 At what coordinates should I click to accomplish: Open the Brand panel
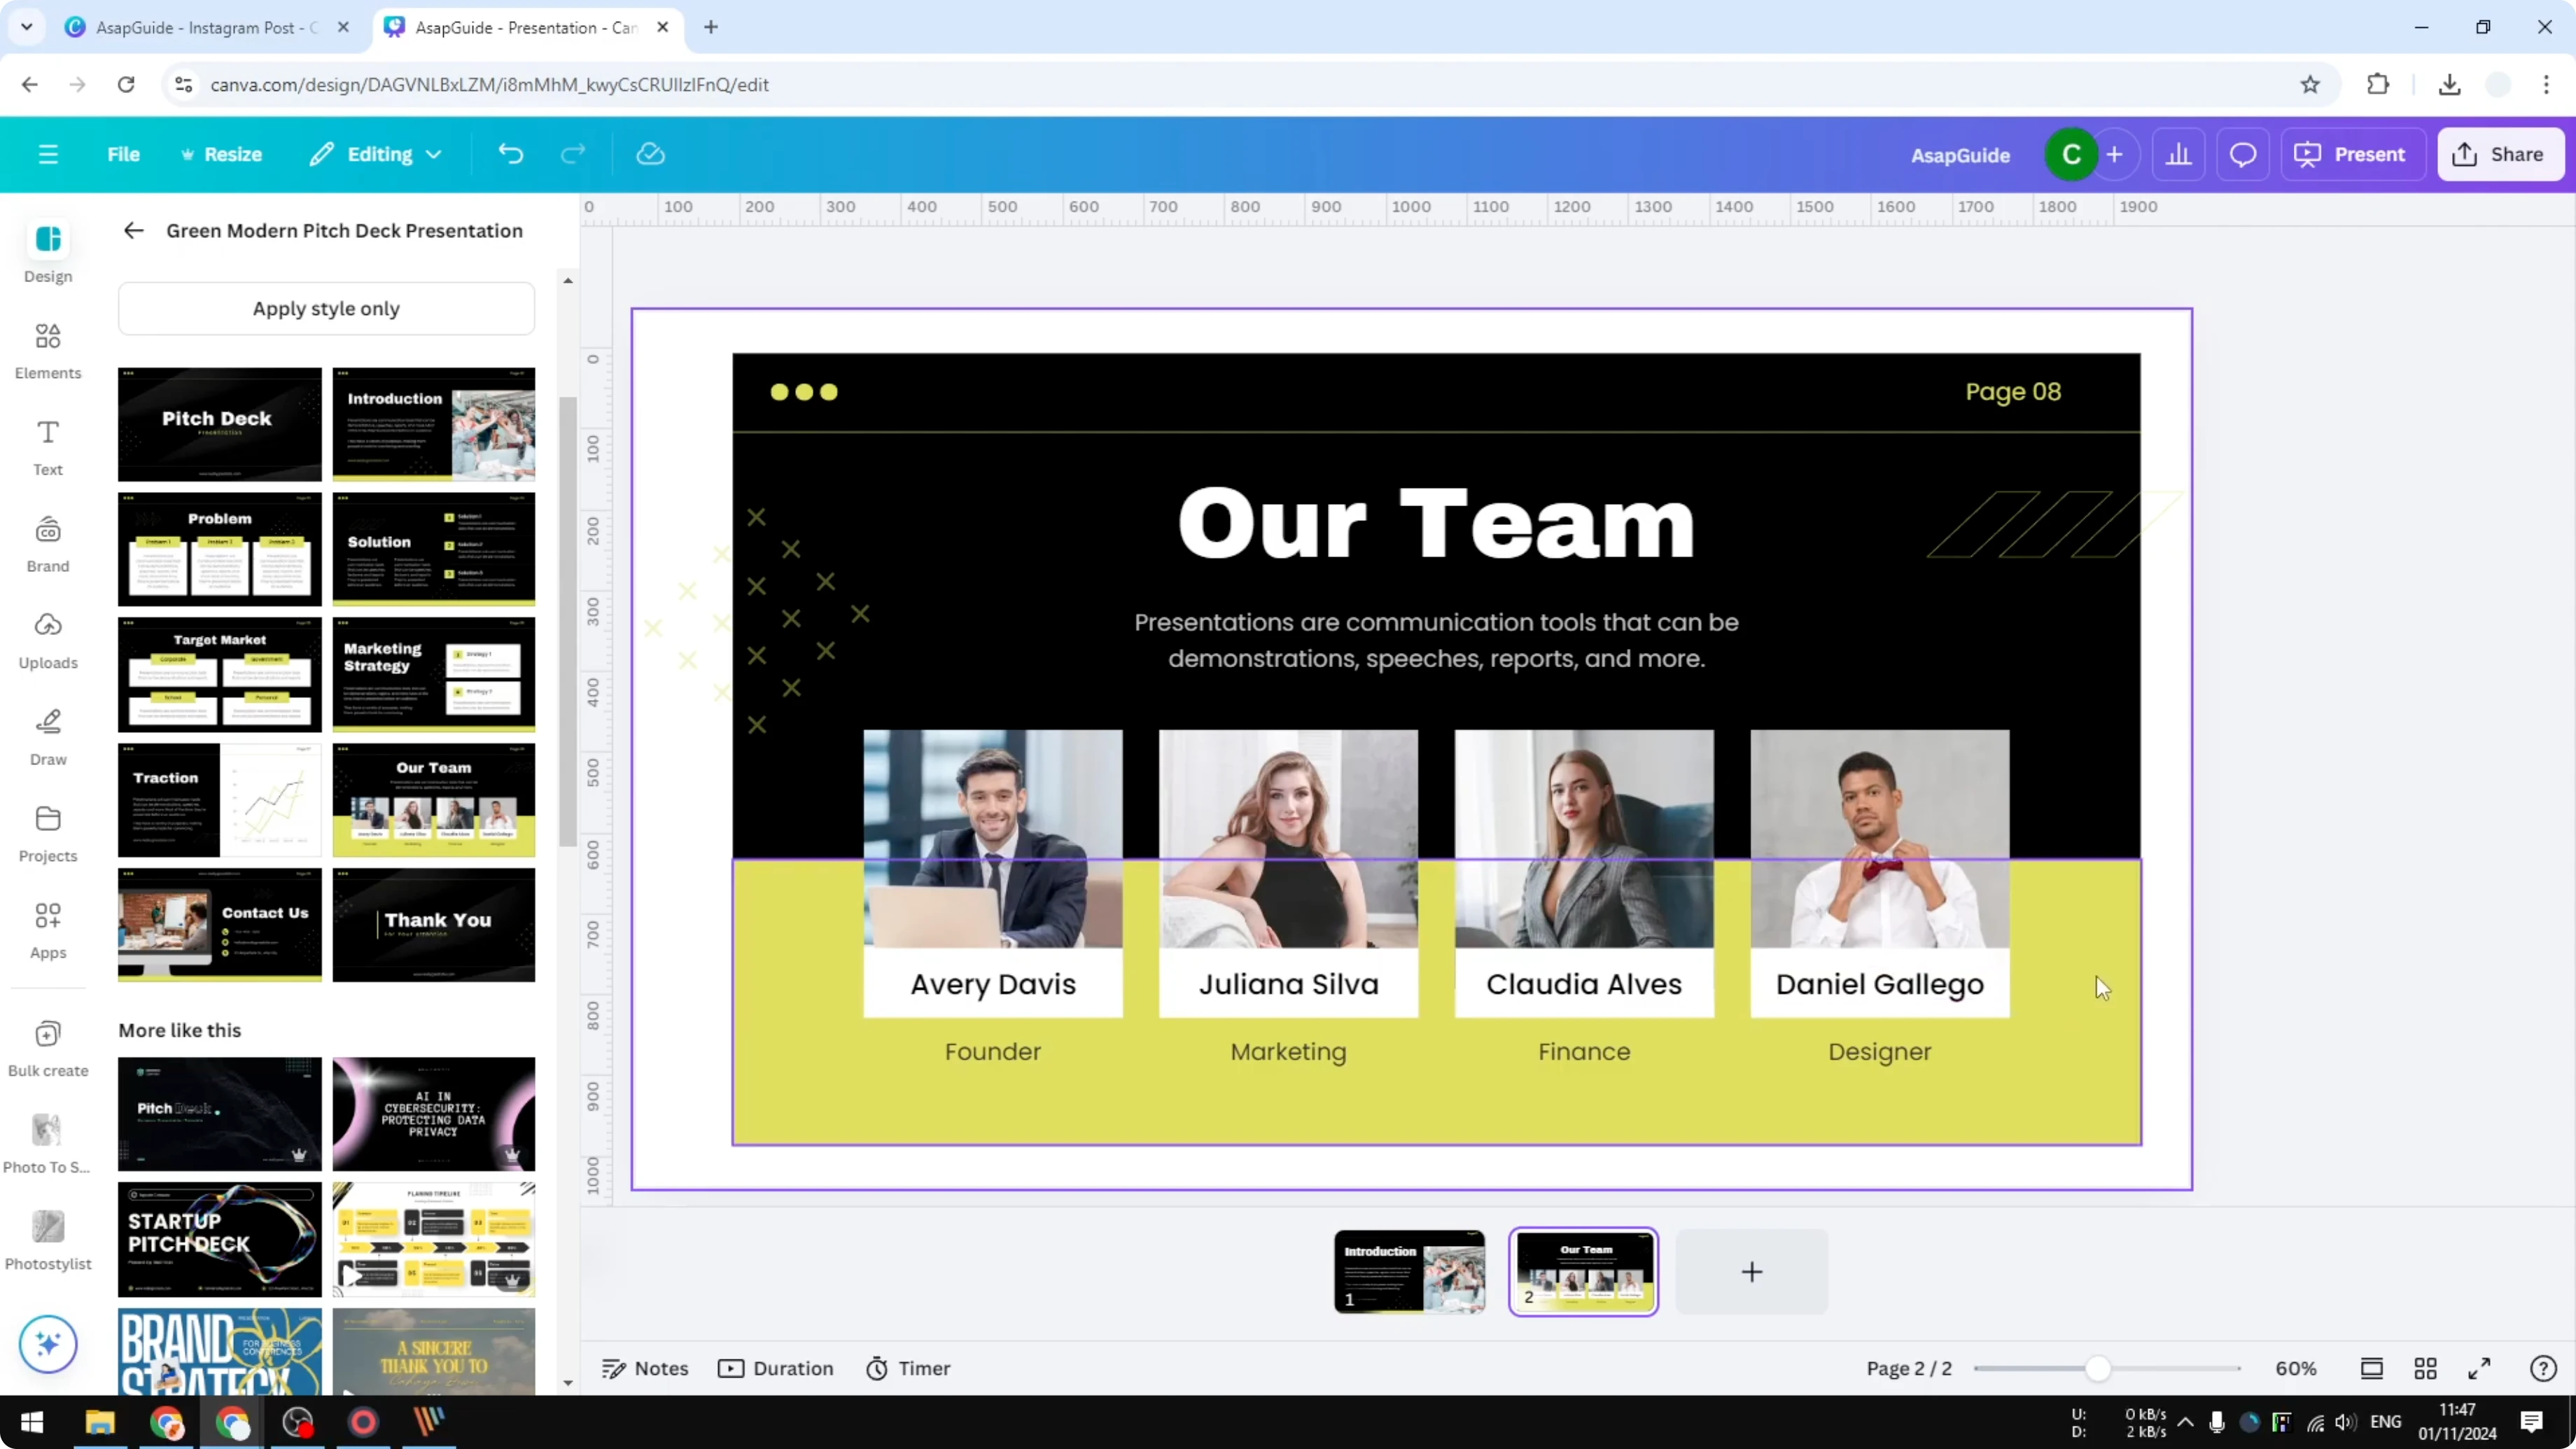pyautogui.click(x=47, y=542)
